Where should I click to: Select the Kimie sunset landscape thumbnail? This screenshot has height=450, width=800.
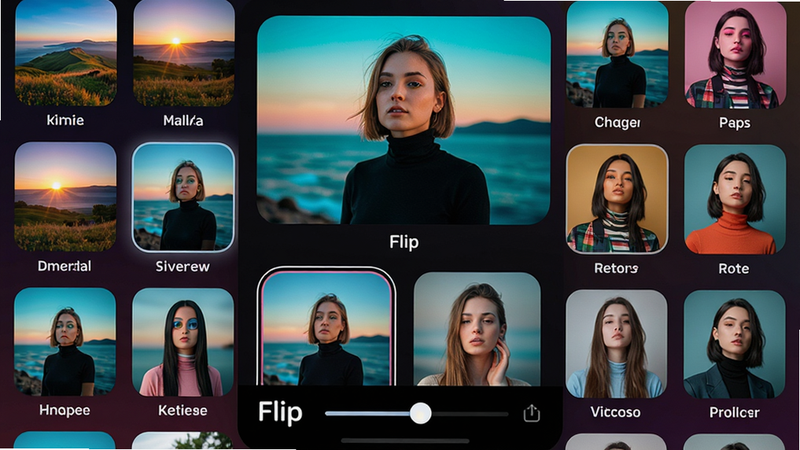pyautogui.click(x=66, y=53)
